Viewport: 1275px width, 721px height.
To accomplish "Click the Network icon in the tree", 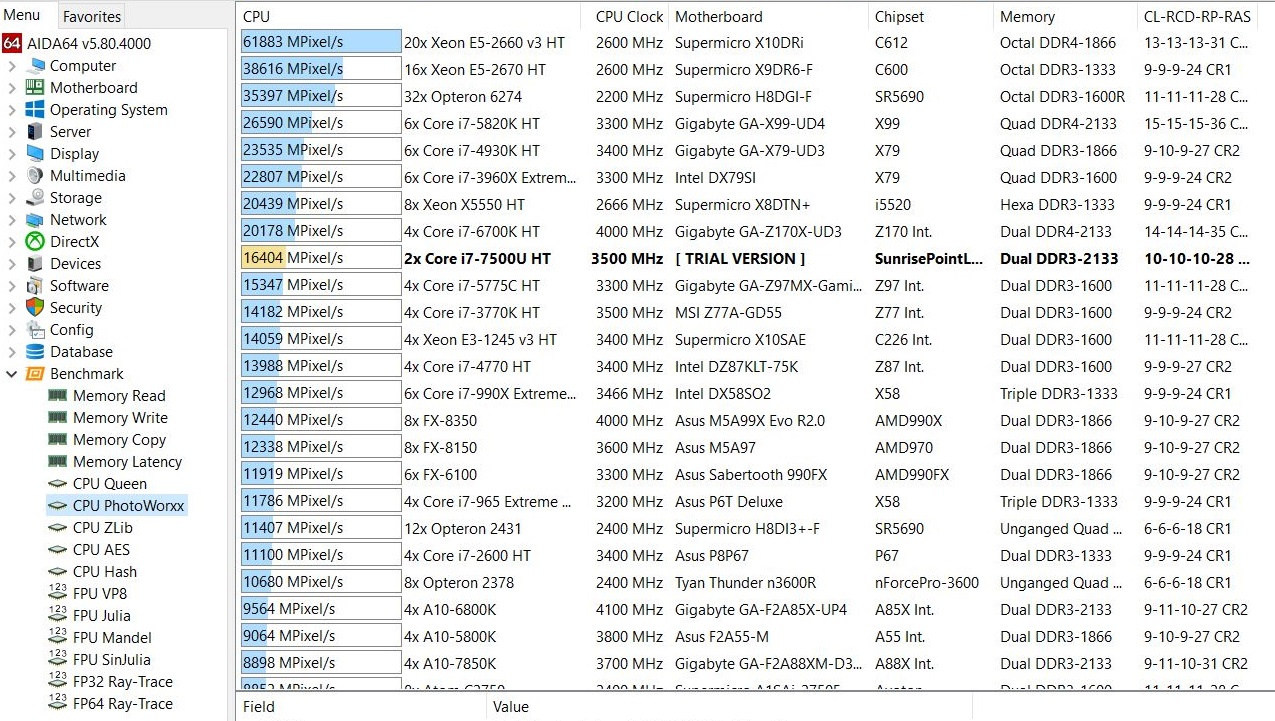I will (35, 220).
